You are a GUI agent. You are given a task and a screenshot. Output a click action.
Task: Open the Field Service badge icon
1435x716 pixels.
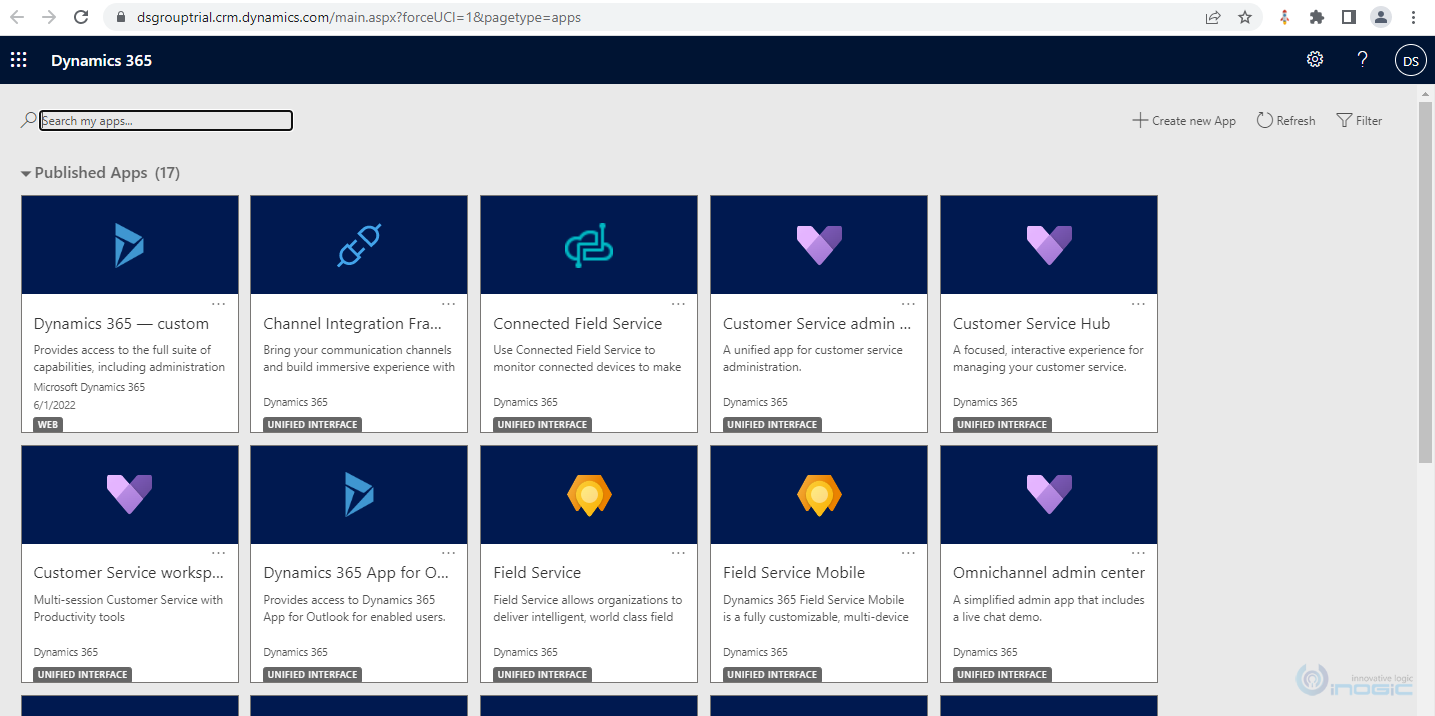click(589, 494)
